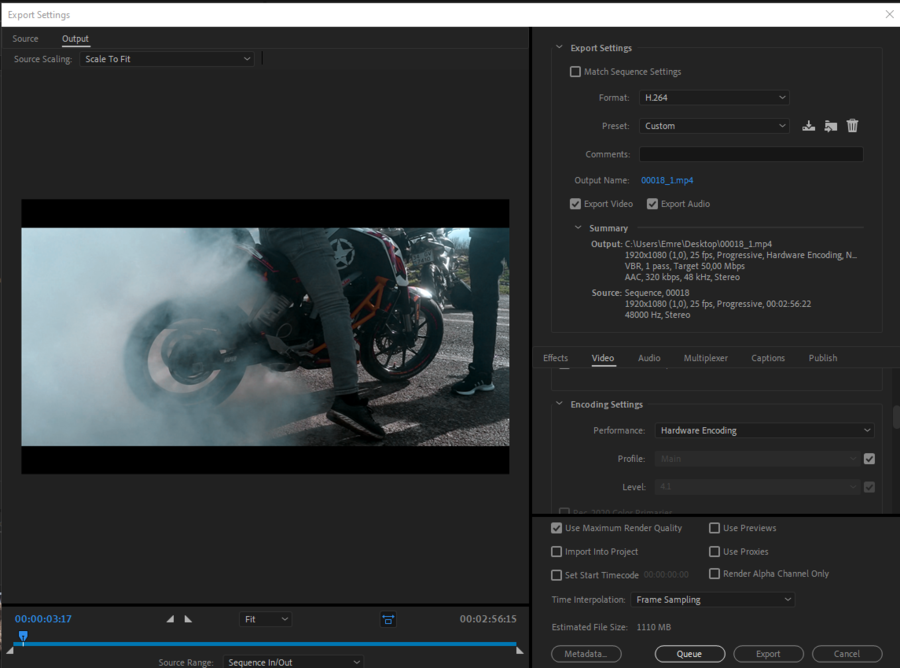Click Estimated File Size value 1110 MB

click(x=654, y=627)
